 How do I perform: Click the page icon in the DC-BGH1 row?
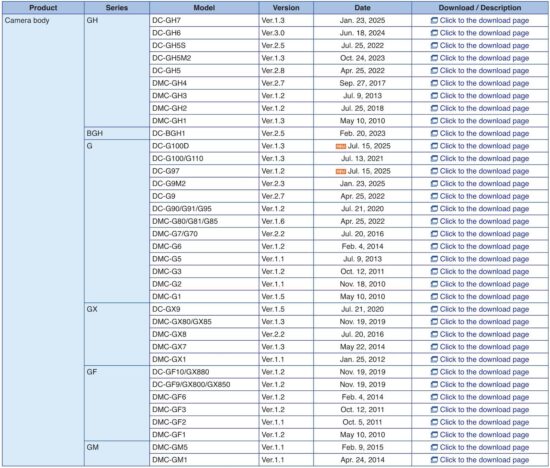click(x=434, y=133)
